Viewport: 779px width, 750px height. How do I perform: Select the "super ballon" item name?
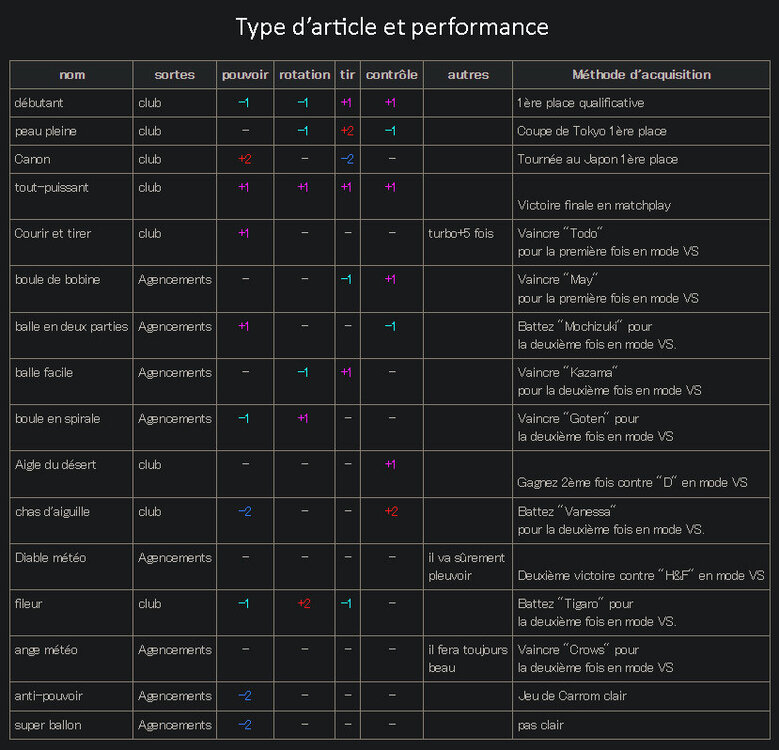tap(48, 725)
